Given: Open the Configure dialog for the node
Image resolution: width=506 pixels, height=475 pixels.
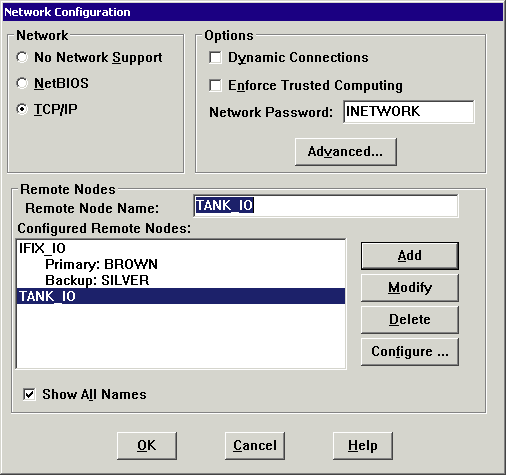Looking at the screenshot, I should (410, 352).
